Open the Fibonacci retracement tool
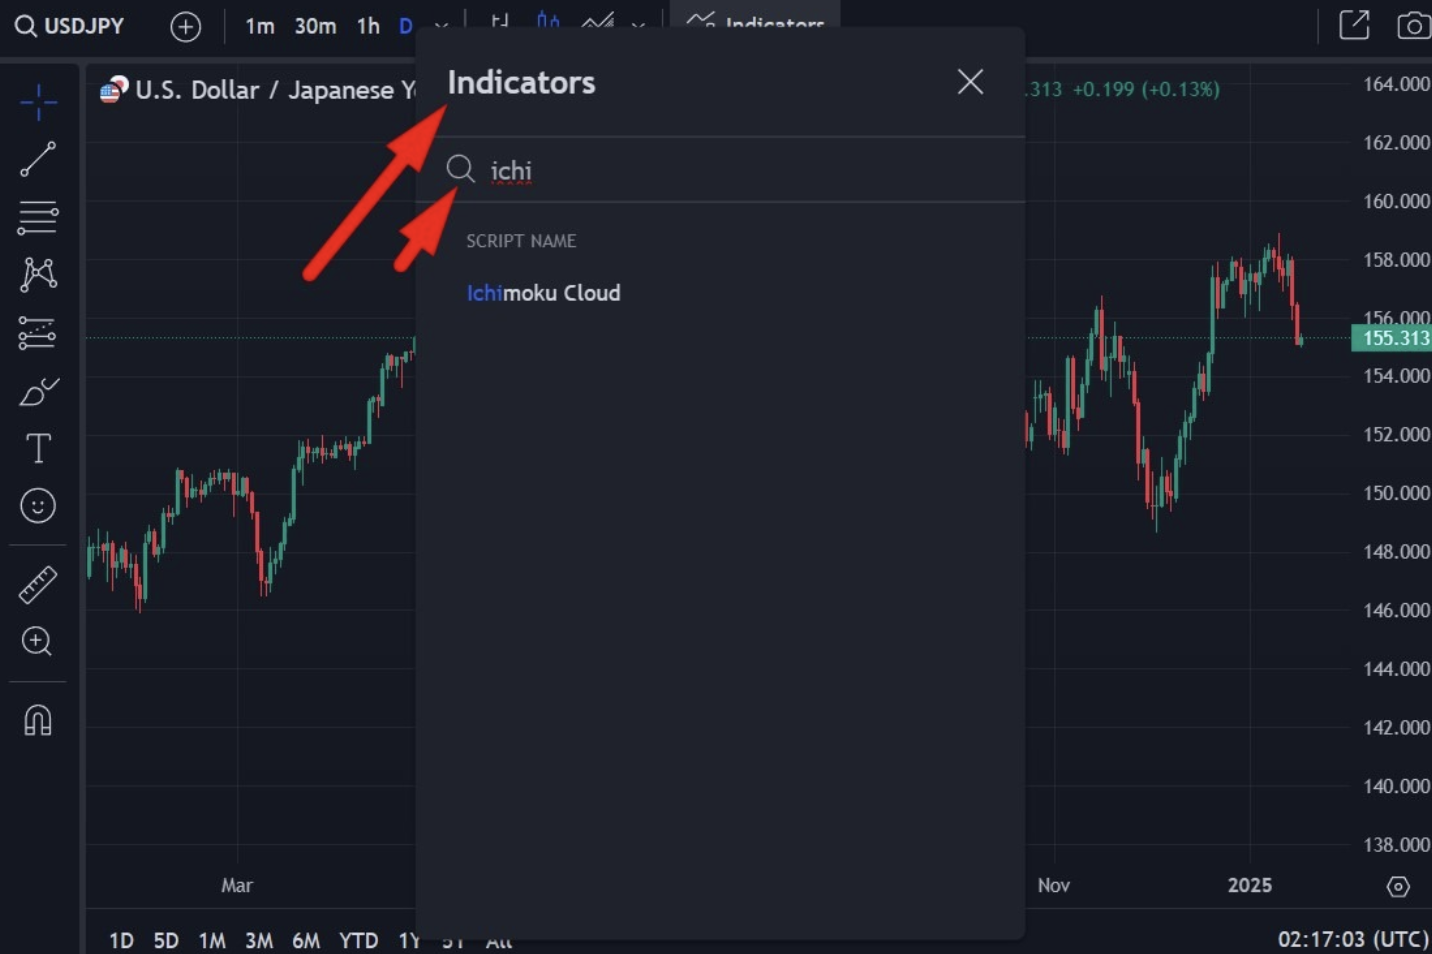This screenshot has width=1432, height=954. pyautogui.click(x=38, y=217)
